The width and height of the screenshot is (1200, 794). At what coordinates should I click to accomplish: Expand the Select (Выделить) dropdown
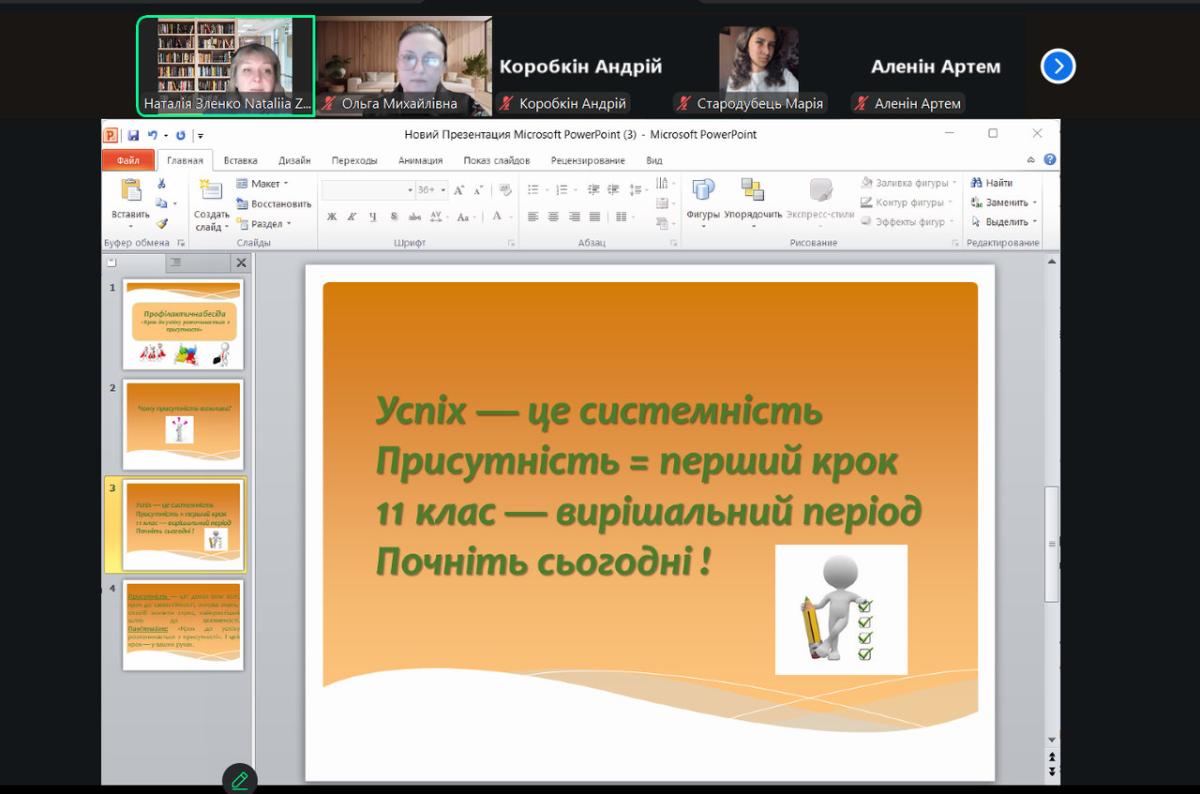click(1005, 222)
